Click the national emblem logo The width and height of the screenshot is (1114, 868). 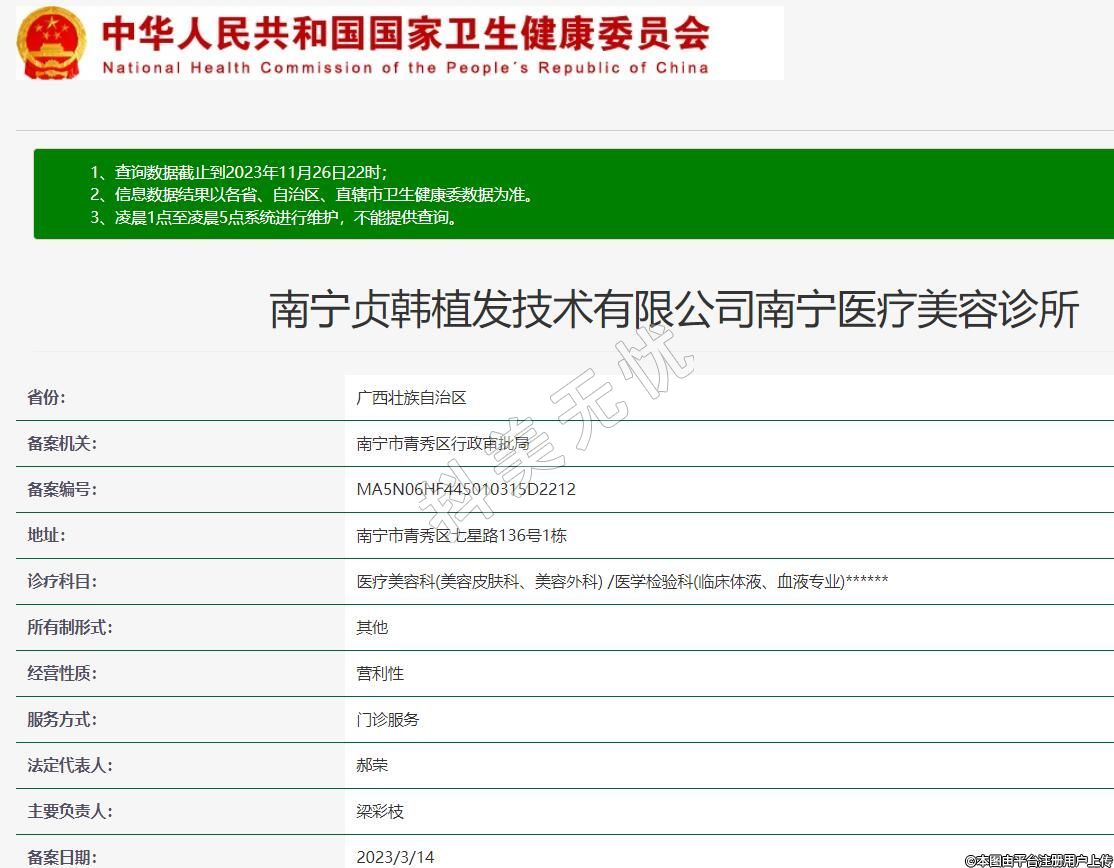click(x=51, y=43)
